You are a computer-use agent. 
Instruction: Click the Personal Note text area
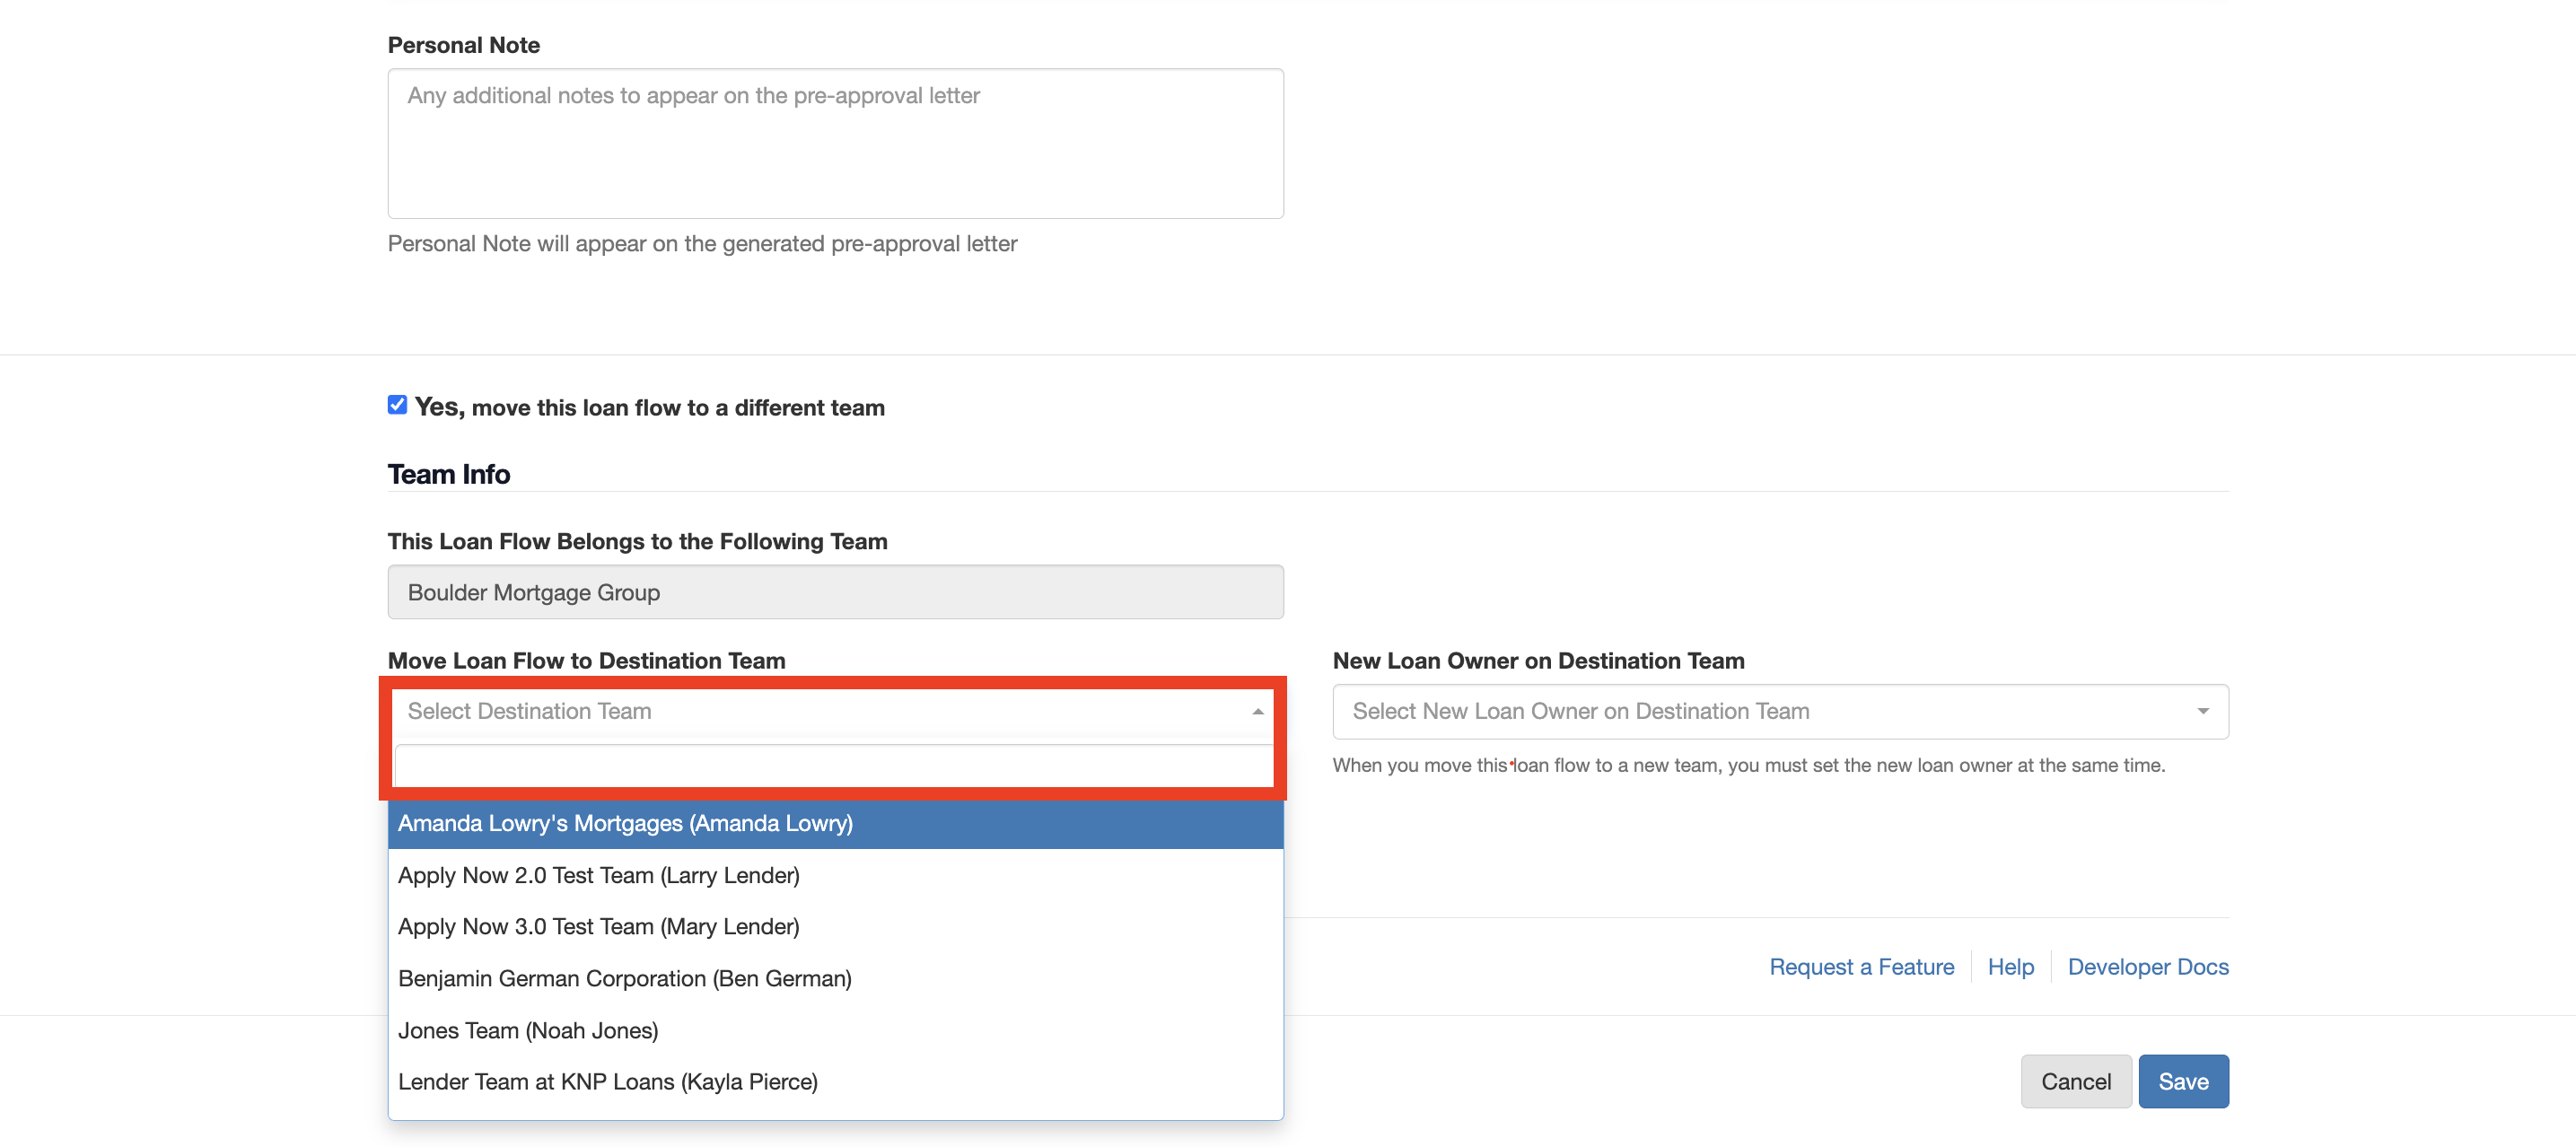point(835,143)
